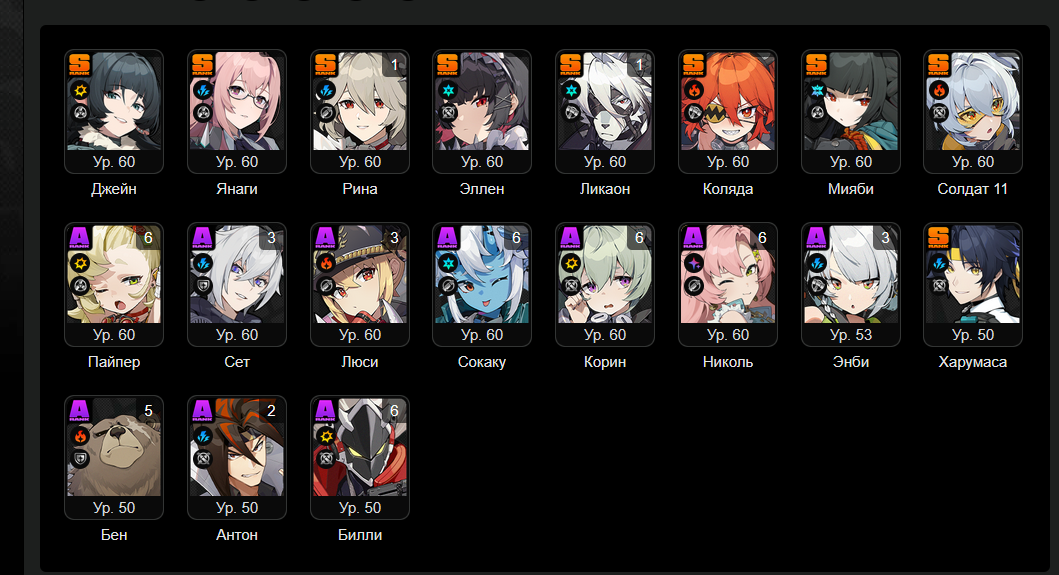Viewport: 1059px width, 575px height.
Task: Click the S rank badge on Рина
Action: (x=326, y=64)
